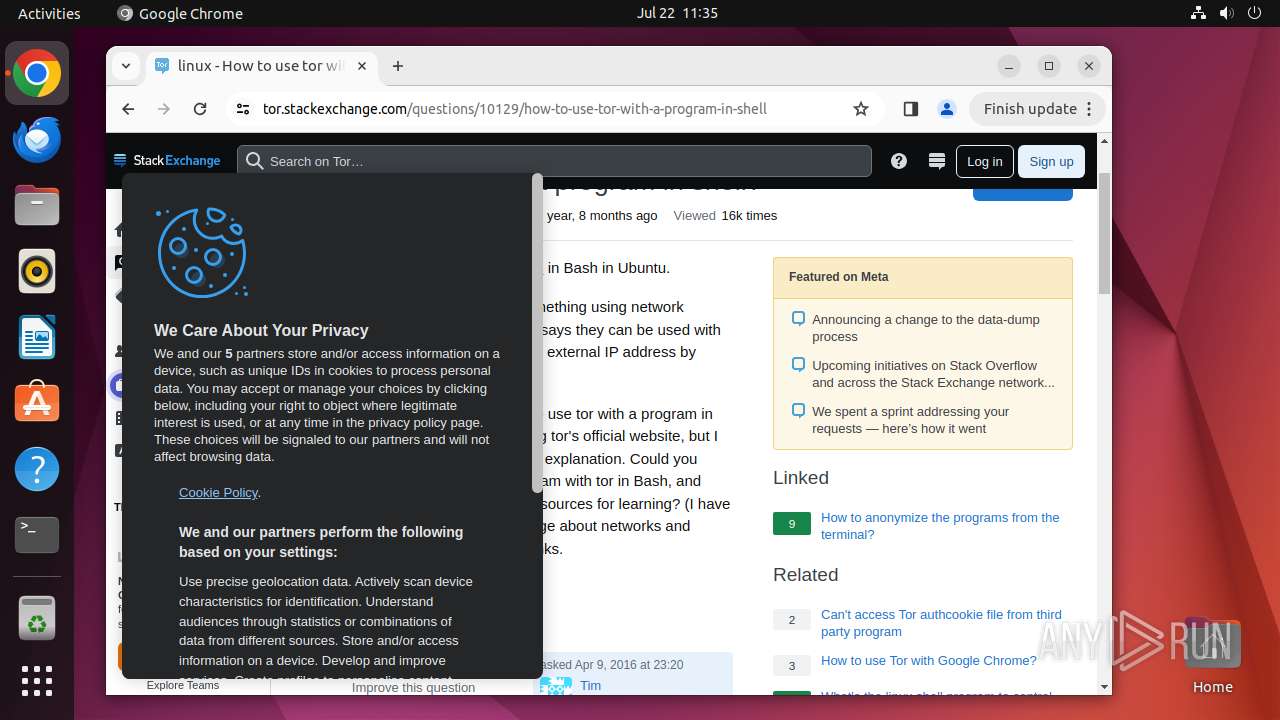Open the Google Chrome app menu
The width and height of the screenshot is (1280, 720).
coord(180,13)
